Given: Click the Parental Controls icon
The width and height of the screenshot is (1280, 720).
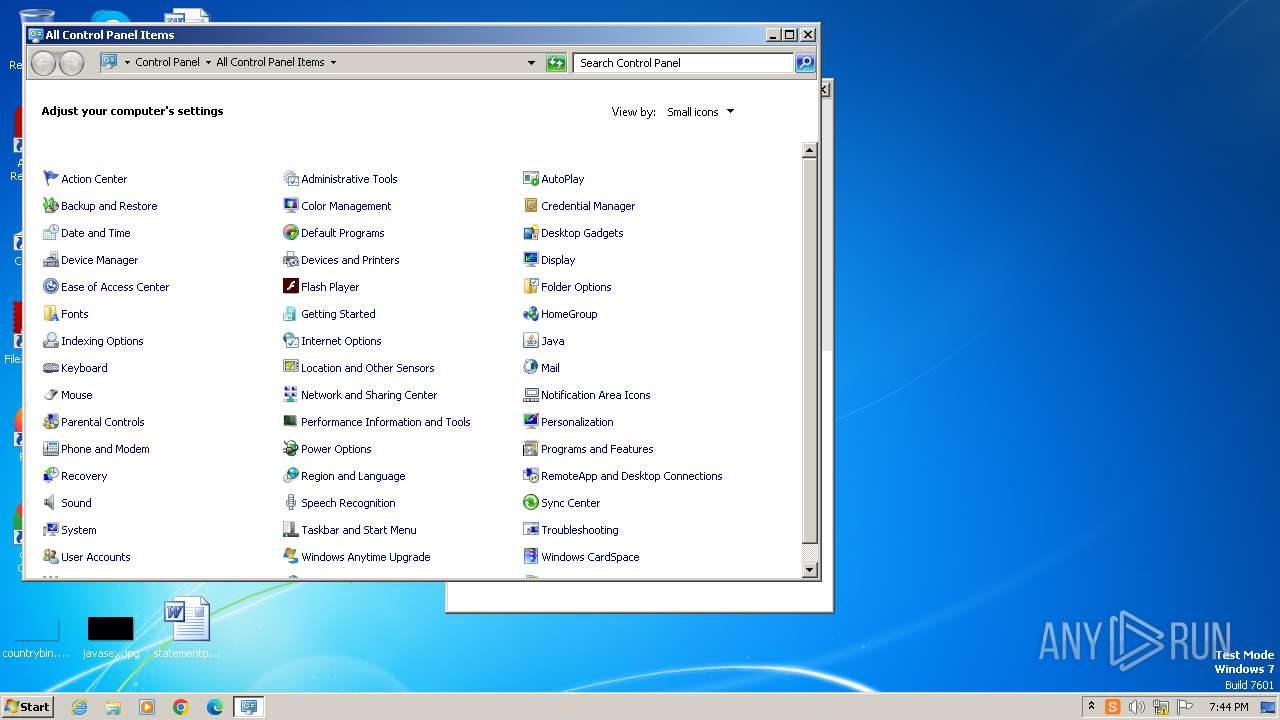Looking at the screenshot, I should [51, 422].
